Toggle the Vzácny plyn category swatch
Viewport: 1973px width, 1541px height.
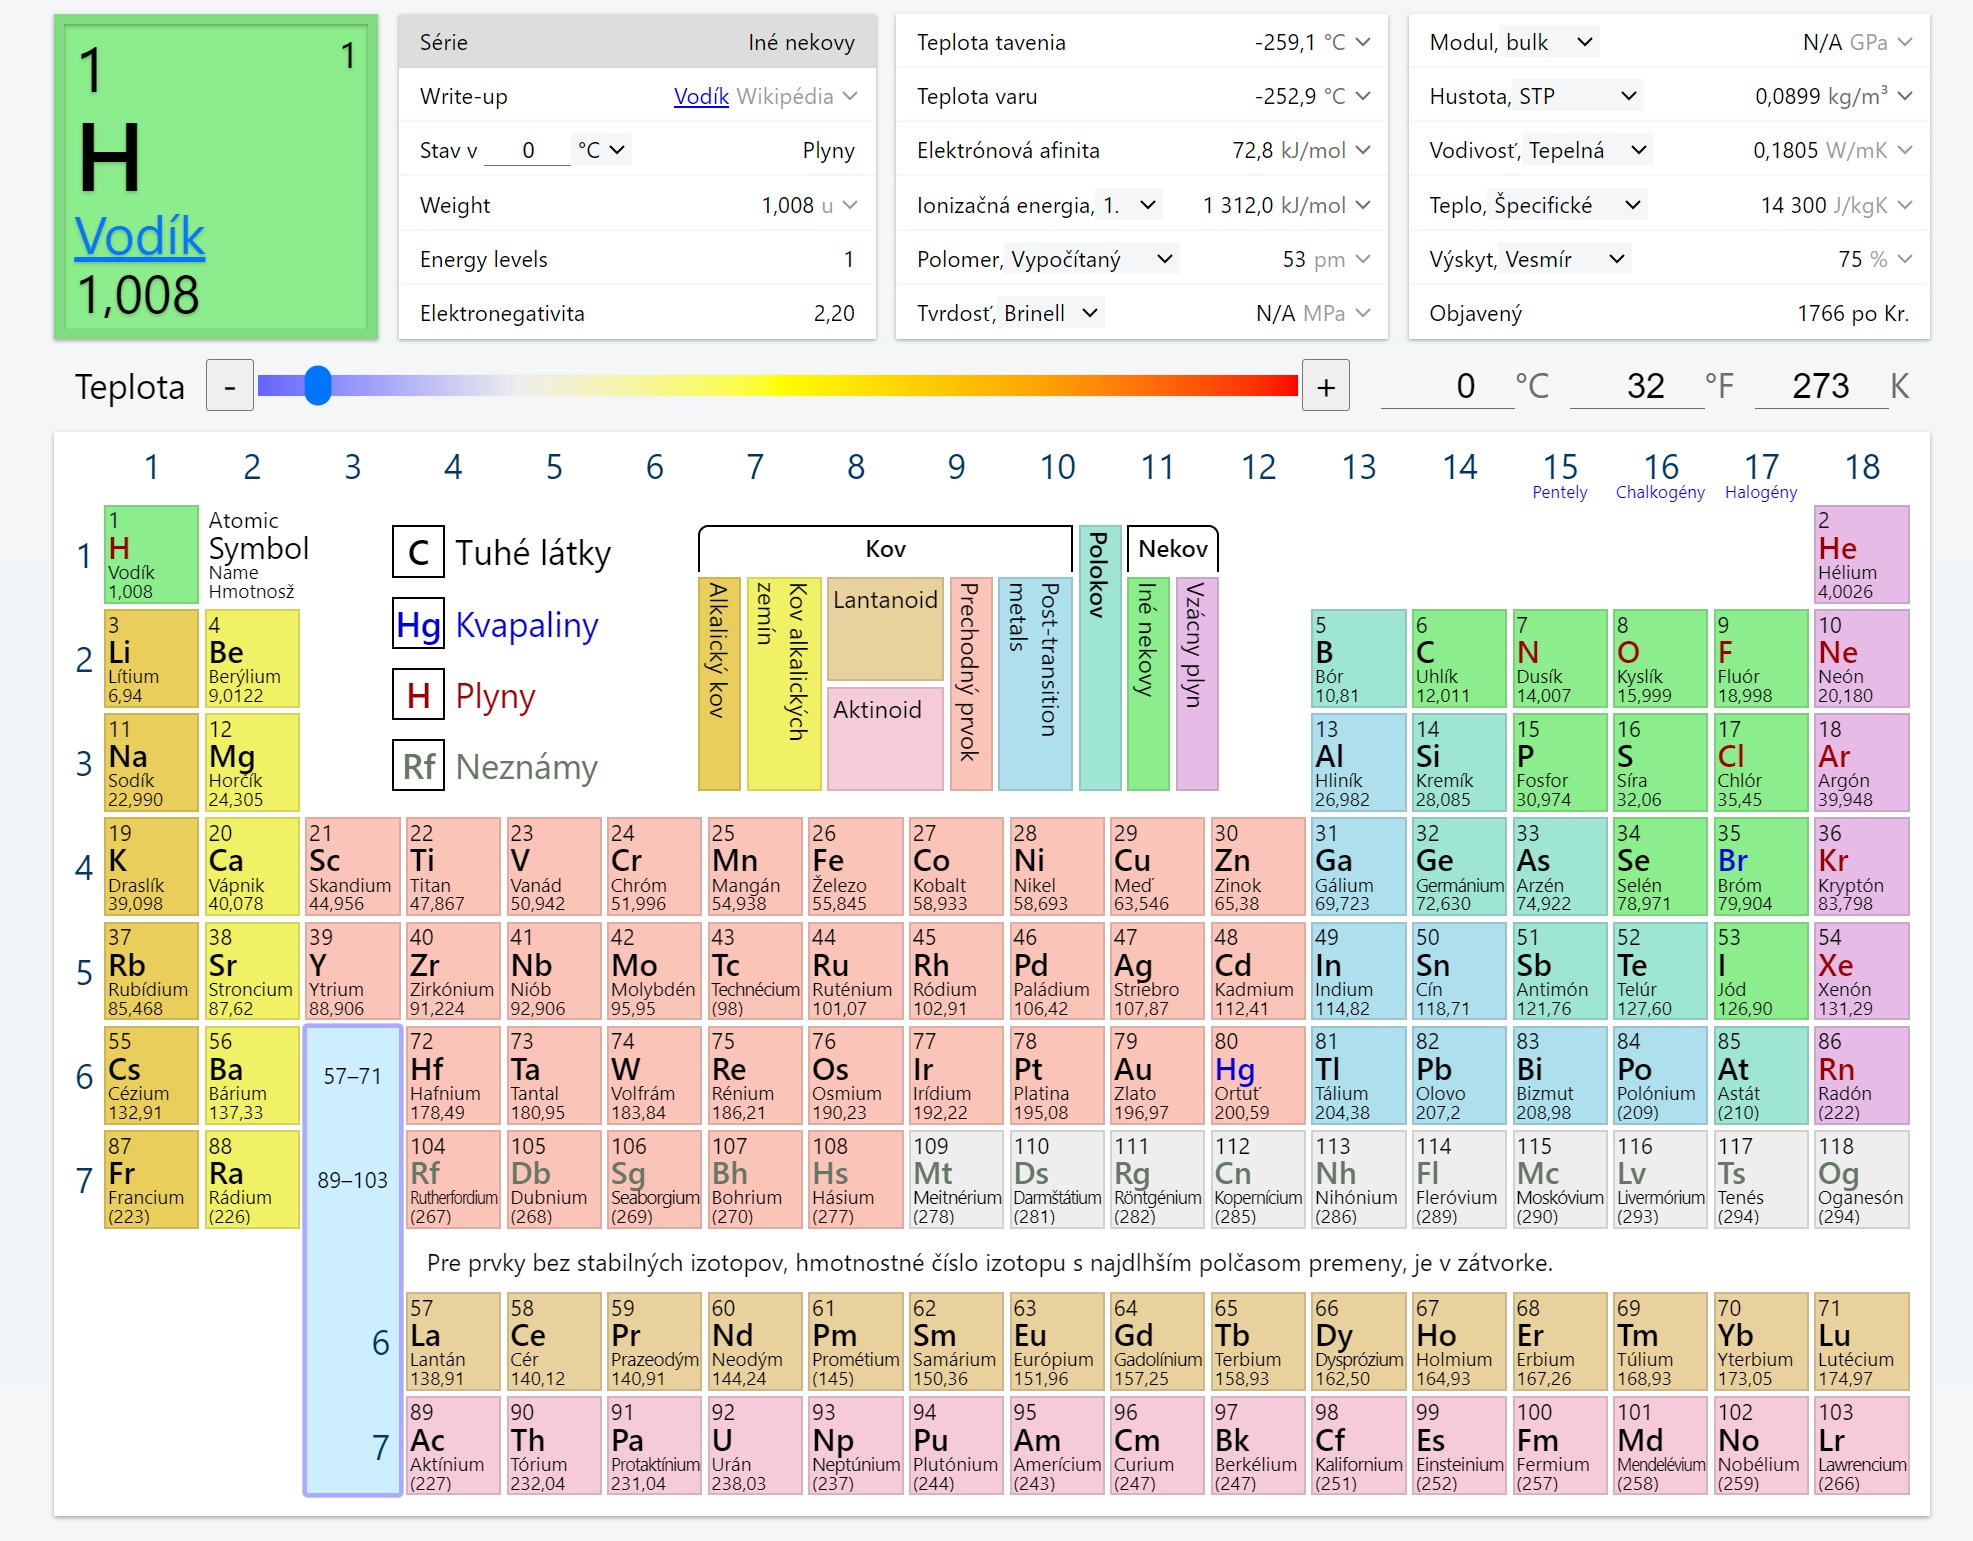(1196, 684)
